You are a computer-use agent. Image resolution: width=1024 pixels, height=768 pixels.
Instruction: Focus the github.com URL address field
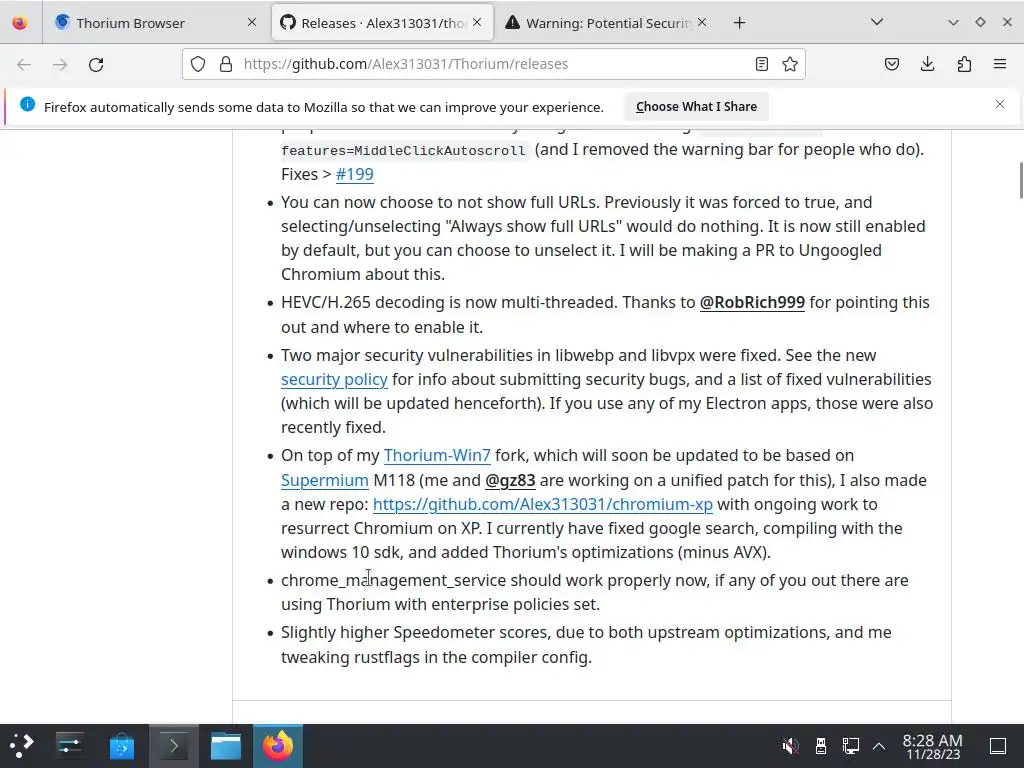coord(495,64)
